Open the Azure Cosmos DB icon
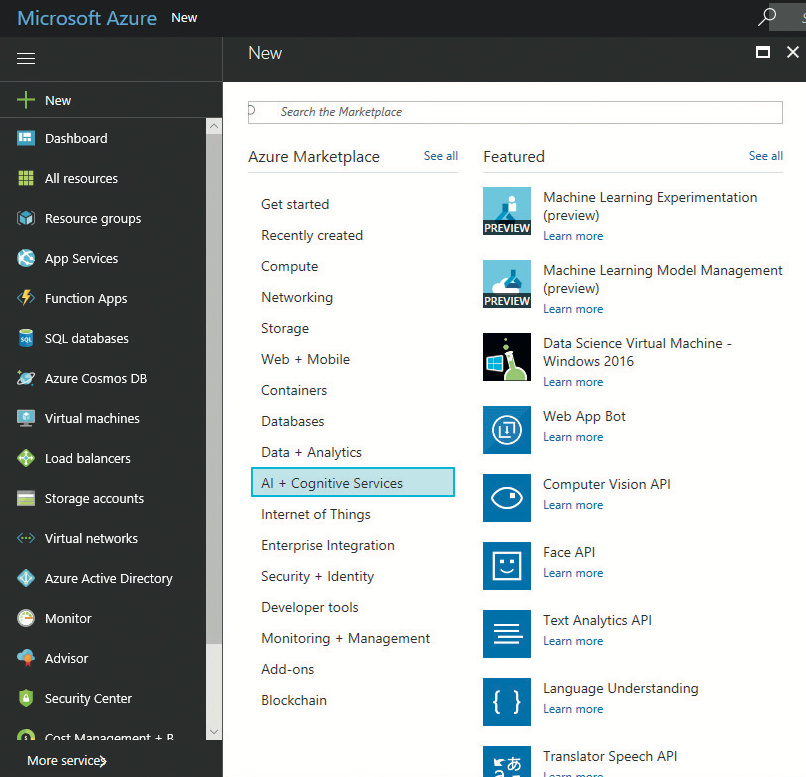Screen dimensions: 806x777 (x=26, y=379)
